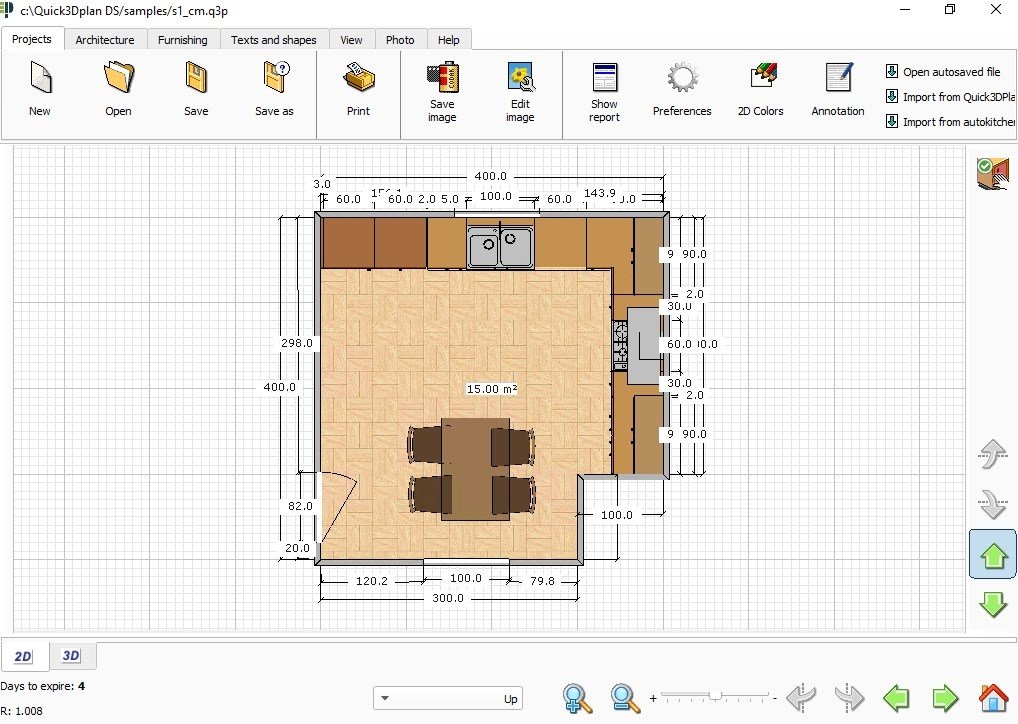1018x724 pixels.
Task: Save the project with the Save icon
Action: click(195, 78)
